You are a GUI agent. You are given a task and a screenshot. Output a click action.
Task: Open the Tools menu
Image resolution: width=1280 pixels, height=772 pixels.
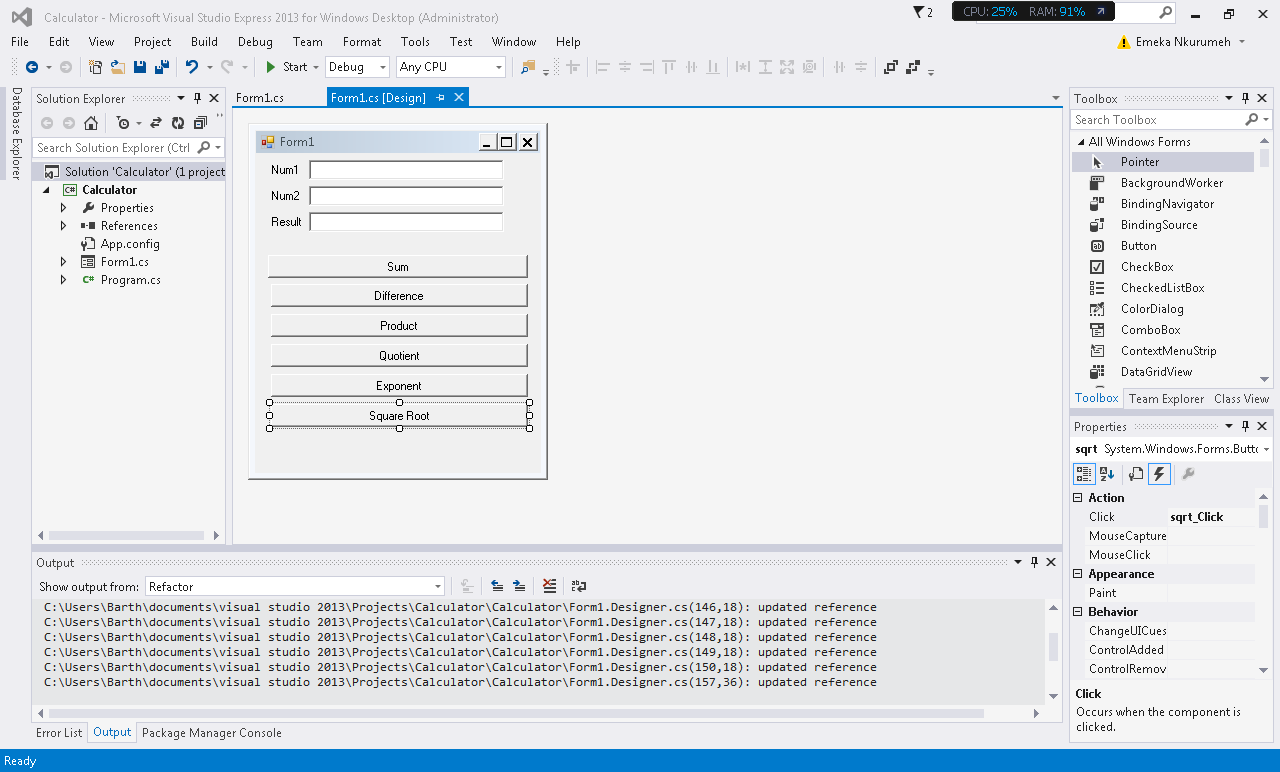415,42
